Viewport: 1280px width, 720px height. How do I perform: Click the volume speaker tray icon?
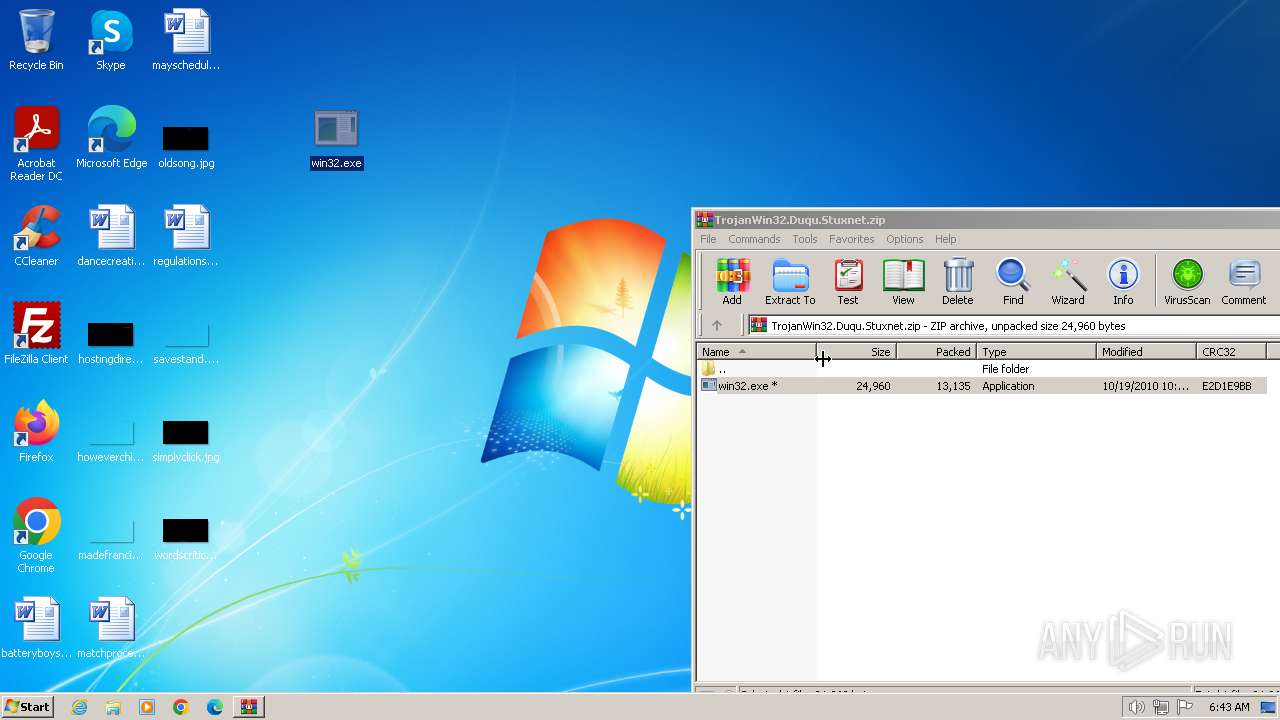tap(1136, 707)
